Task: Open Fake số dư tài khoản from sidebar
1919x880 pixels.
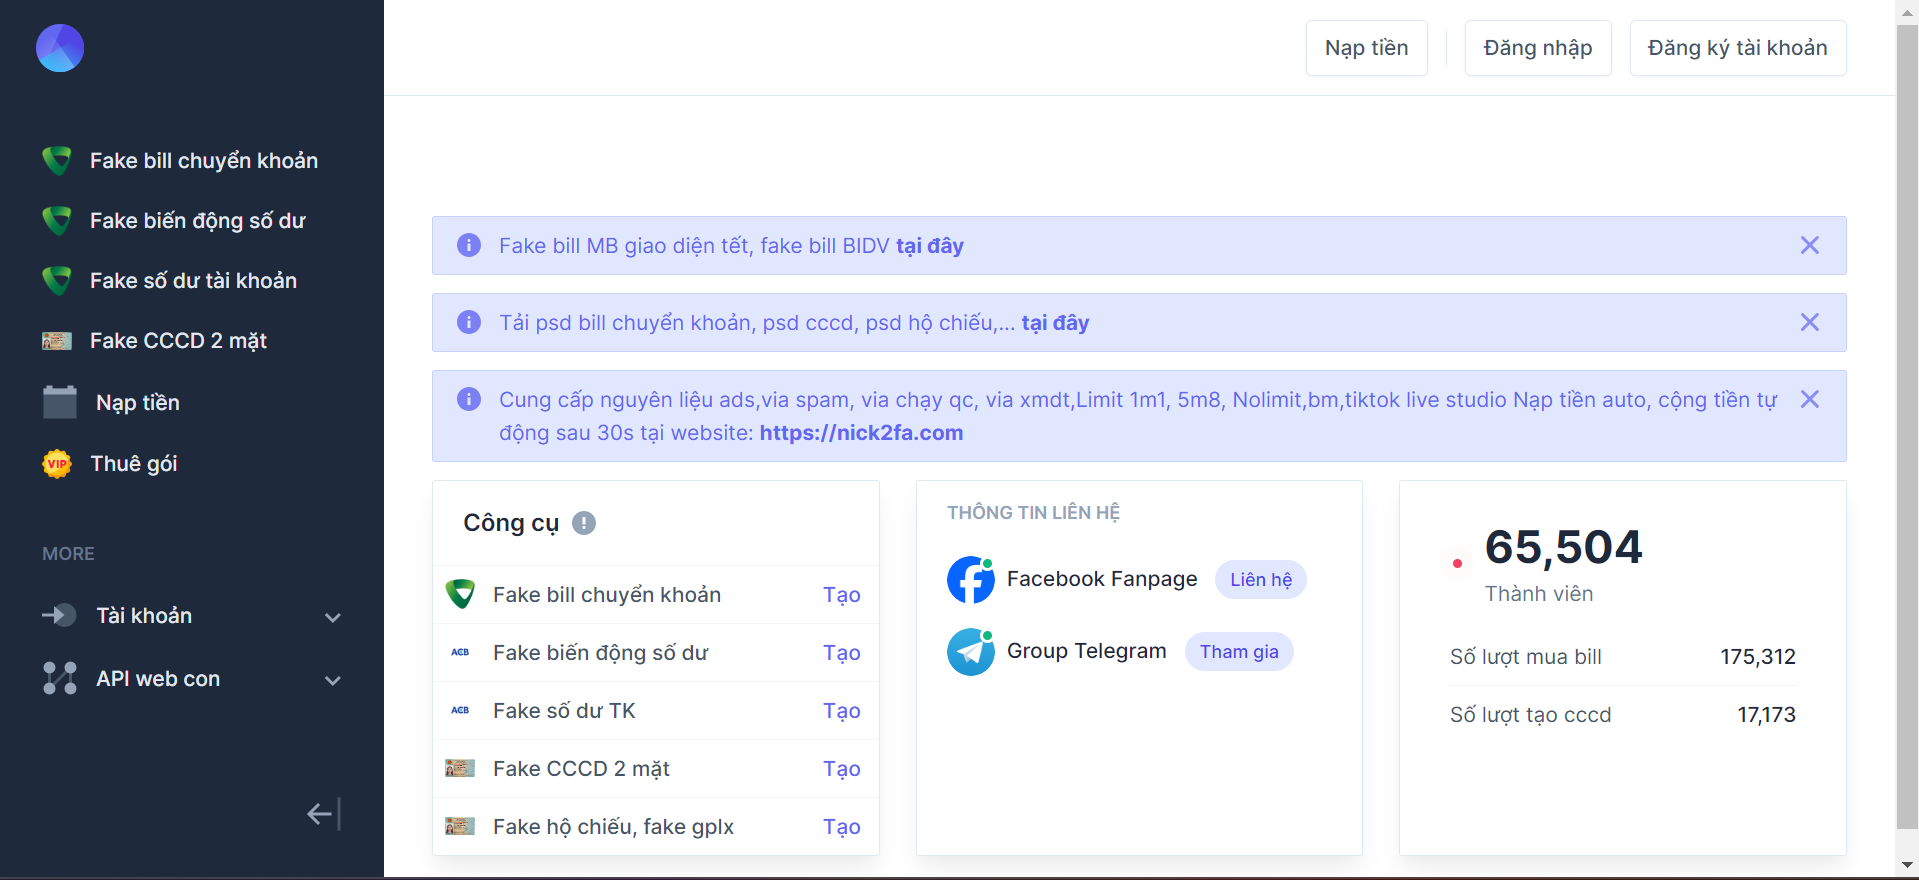Action: [192, 280]
